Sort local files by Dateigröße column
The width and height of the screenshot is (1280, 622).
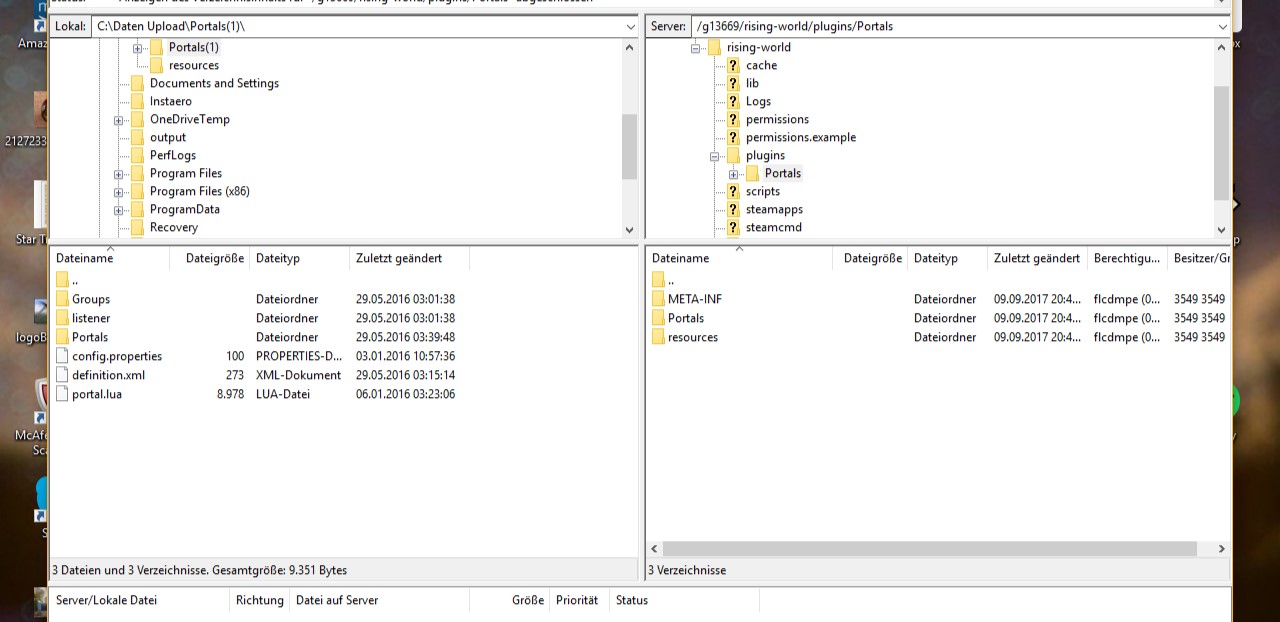point(214,258)
